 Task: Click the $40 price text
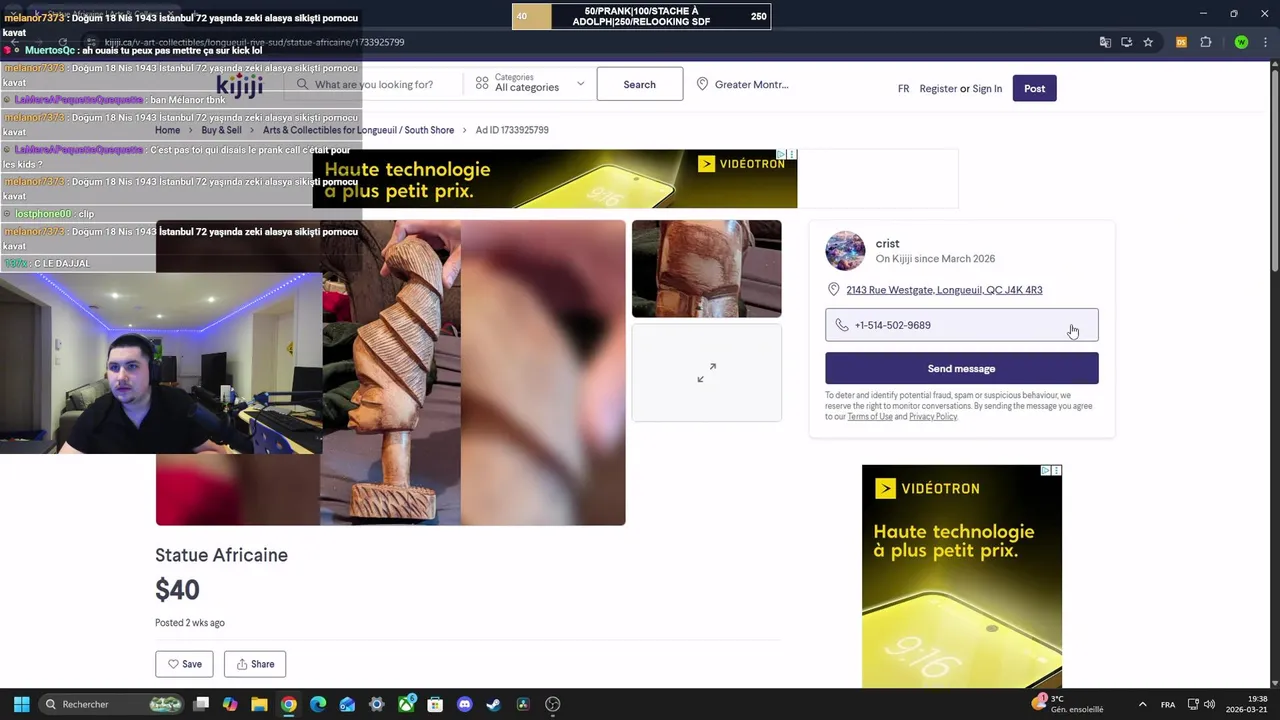177,590
